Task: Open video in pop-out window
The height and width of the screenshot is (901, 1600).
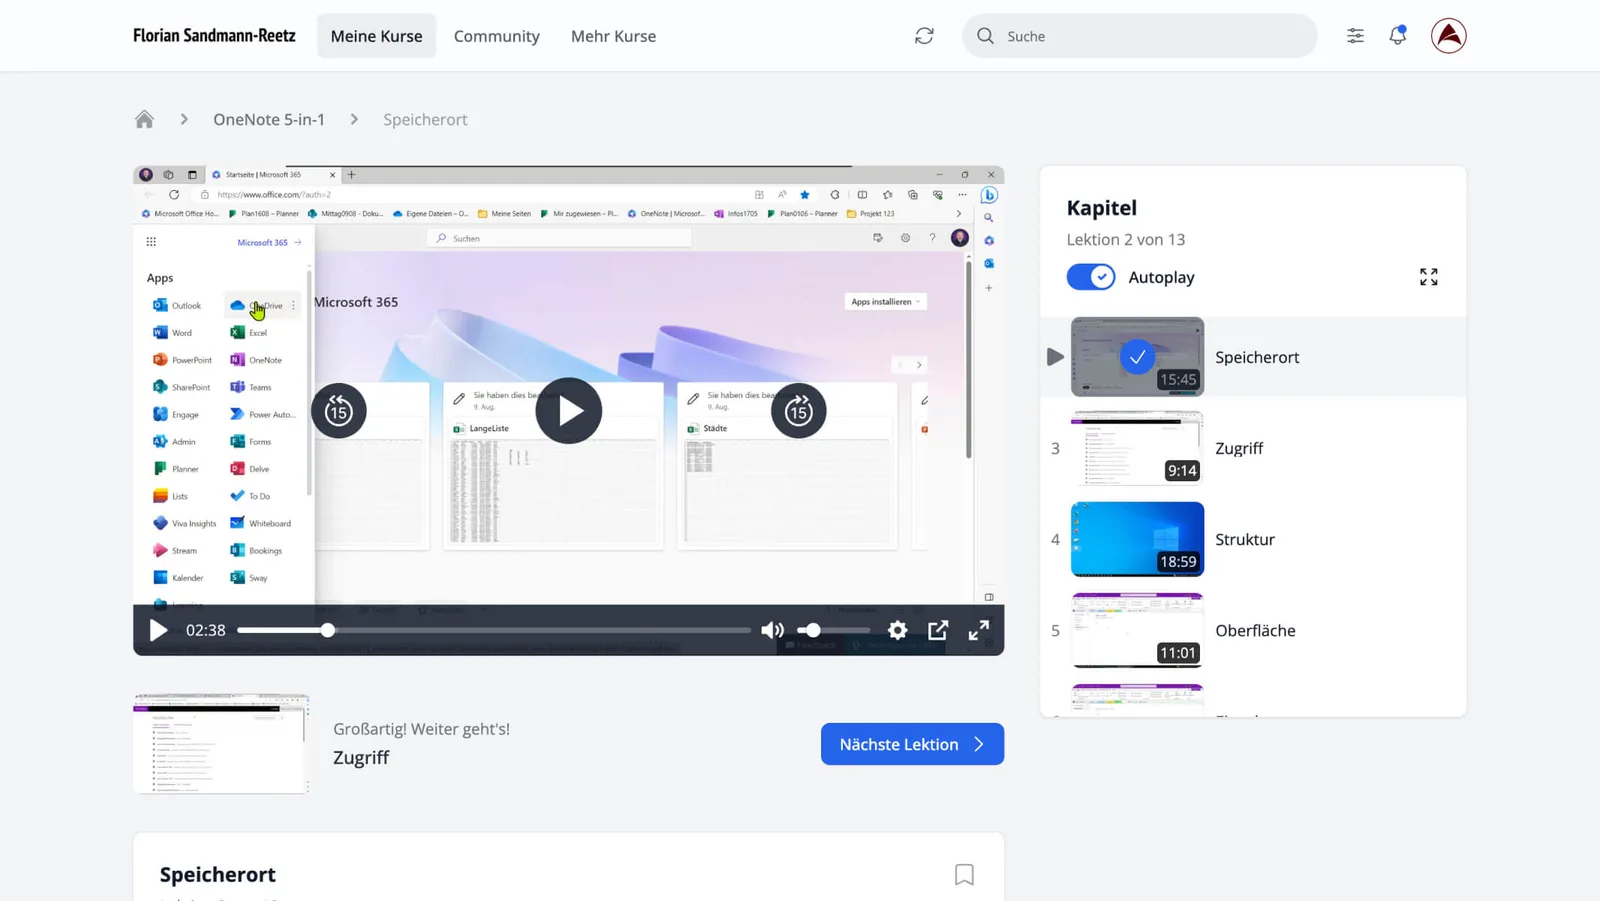Action: click(x=938, y=630)
